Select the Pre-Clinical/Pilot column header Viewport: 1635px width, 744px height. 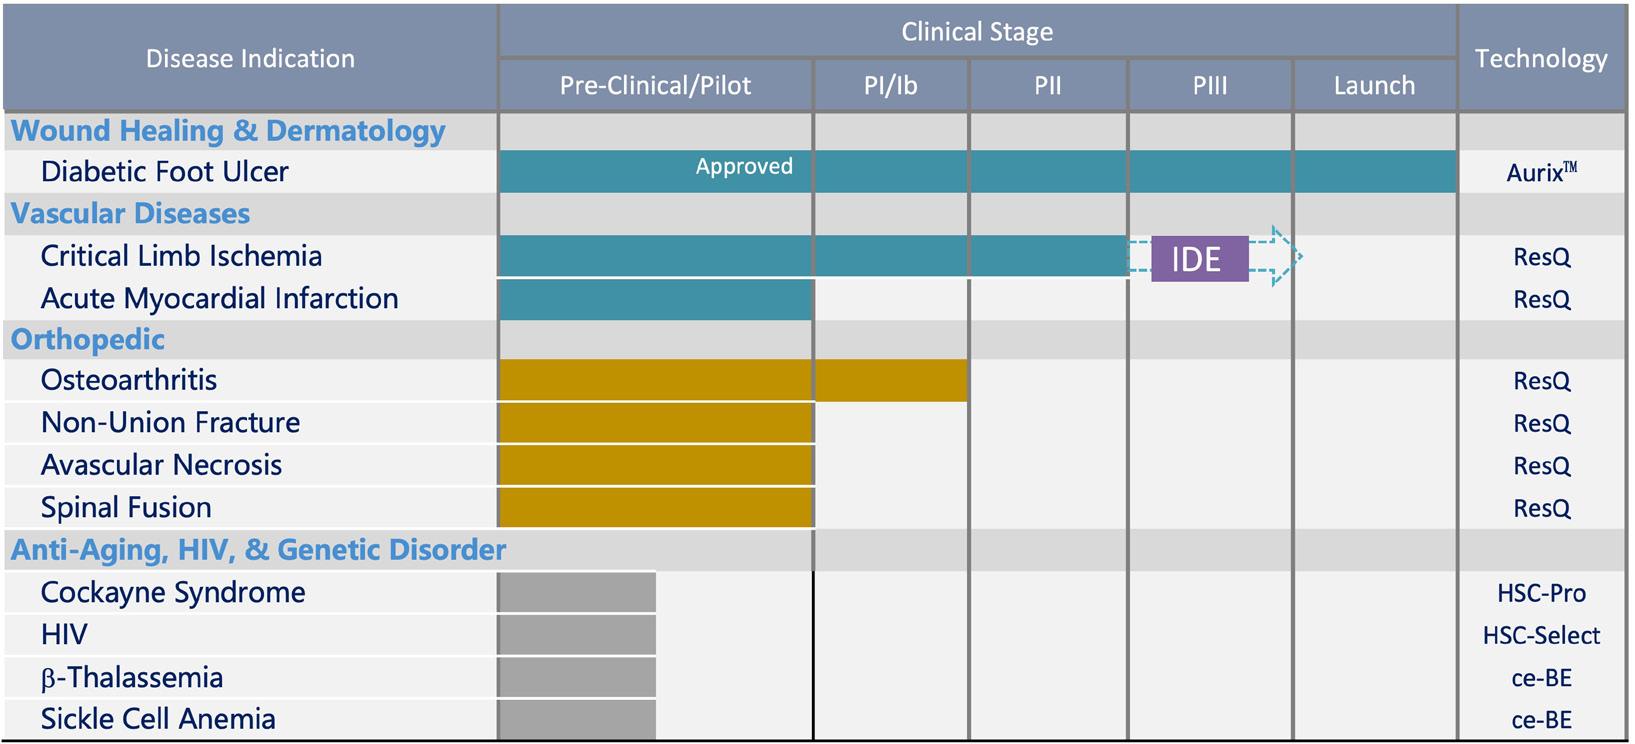point(655,86)
